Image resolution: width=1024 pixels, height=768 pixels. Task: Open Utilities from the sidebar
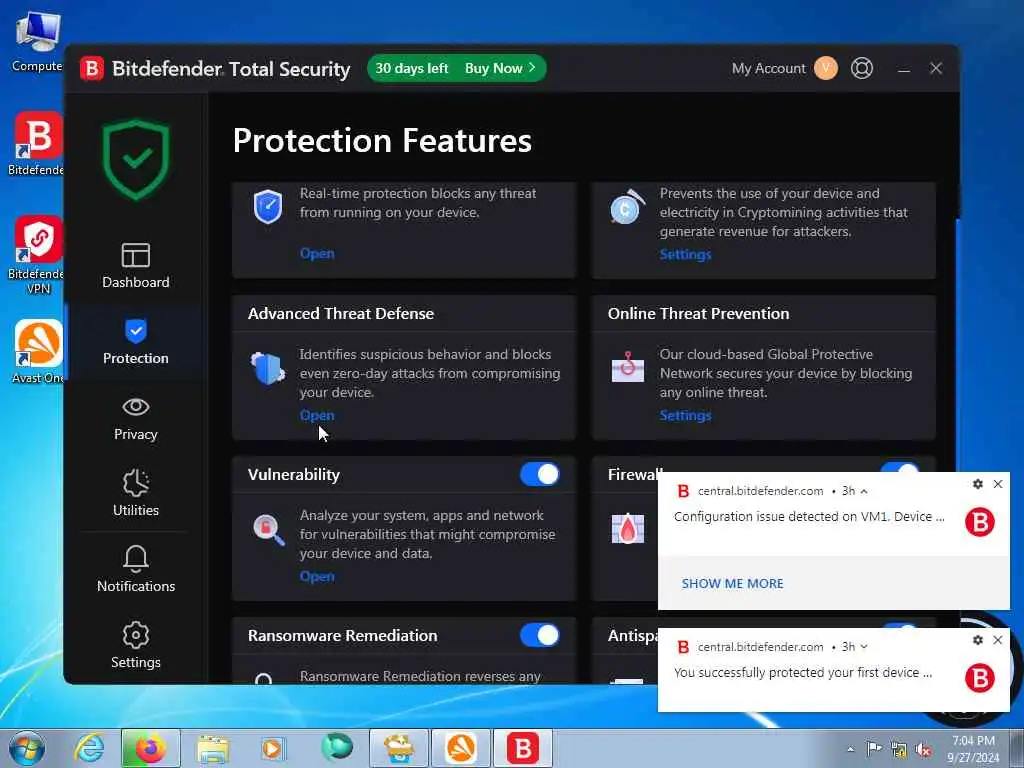click(x=135, y=493)
